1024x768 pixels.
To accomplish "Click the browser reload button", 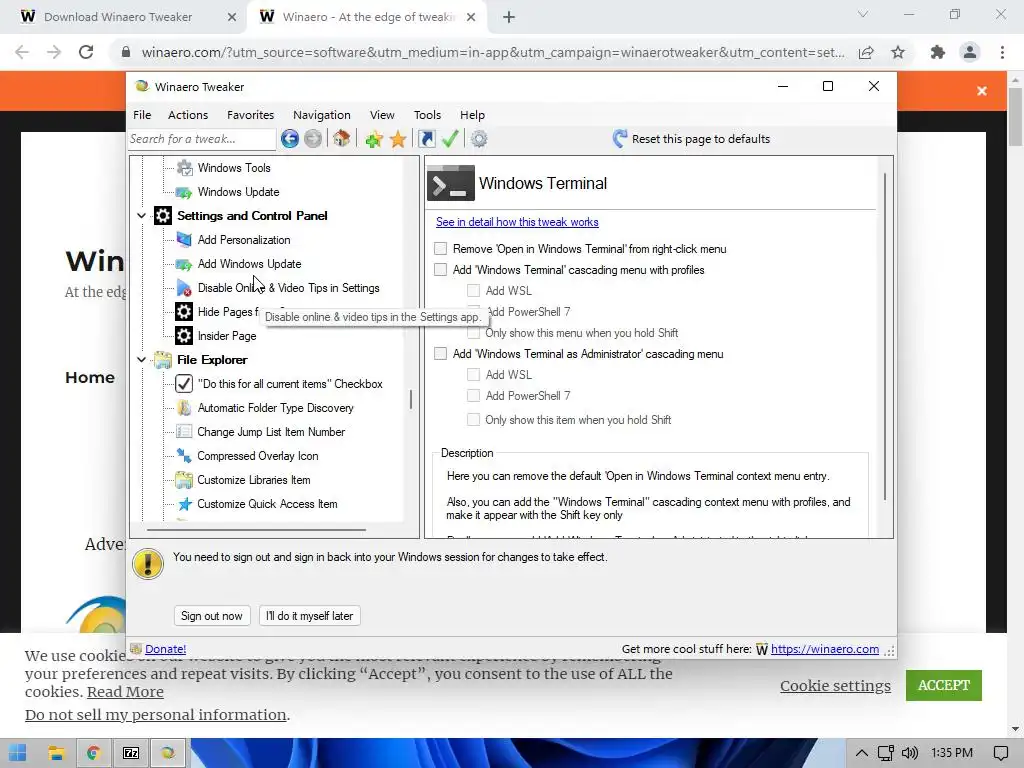I will tap(86, 52).
